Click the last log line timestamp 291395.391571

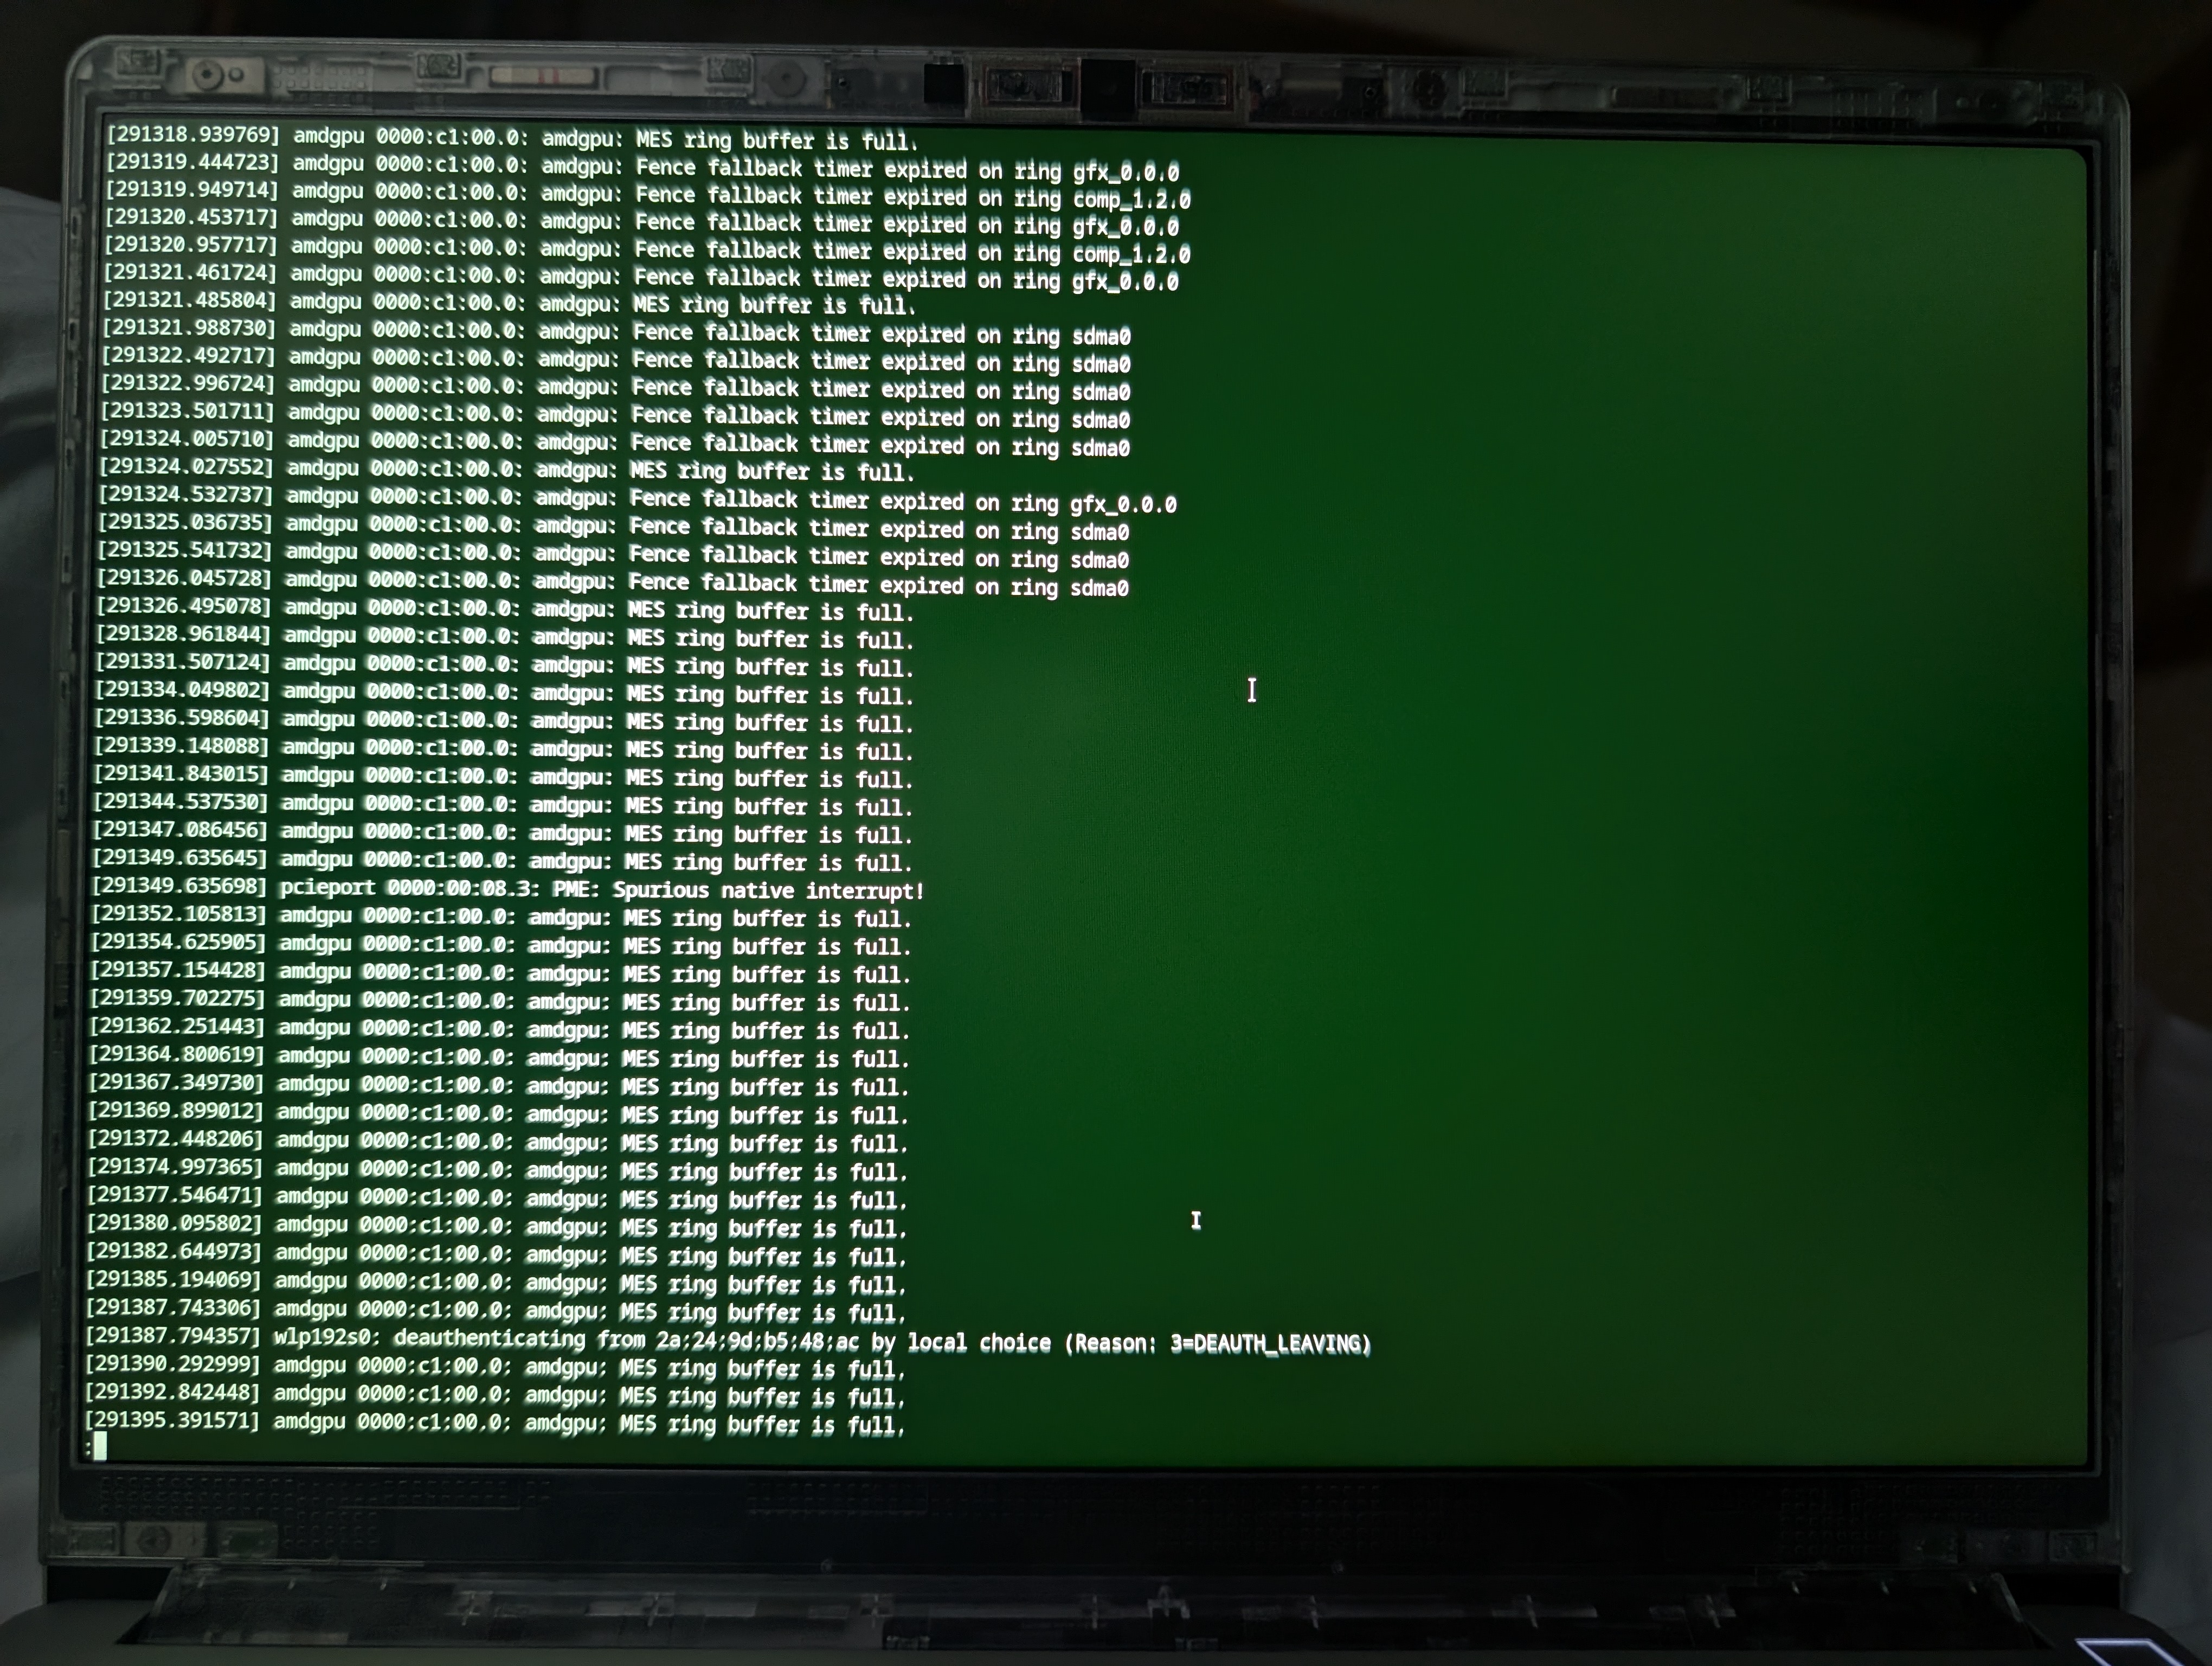(172, 1420)
